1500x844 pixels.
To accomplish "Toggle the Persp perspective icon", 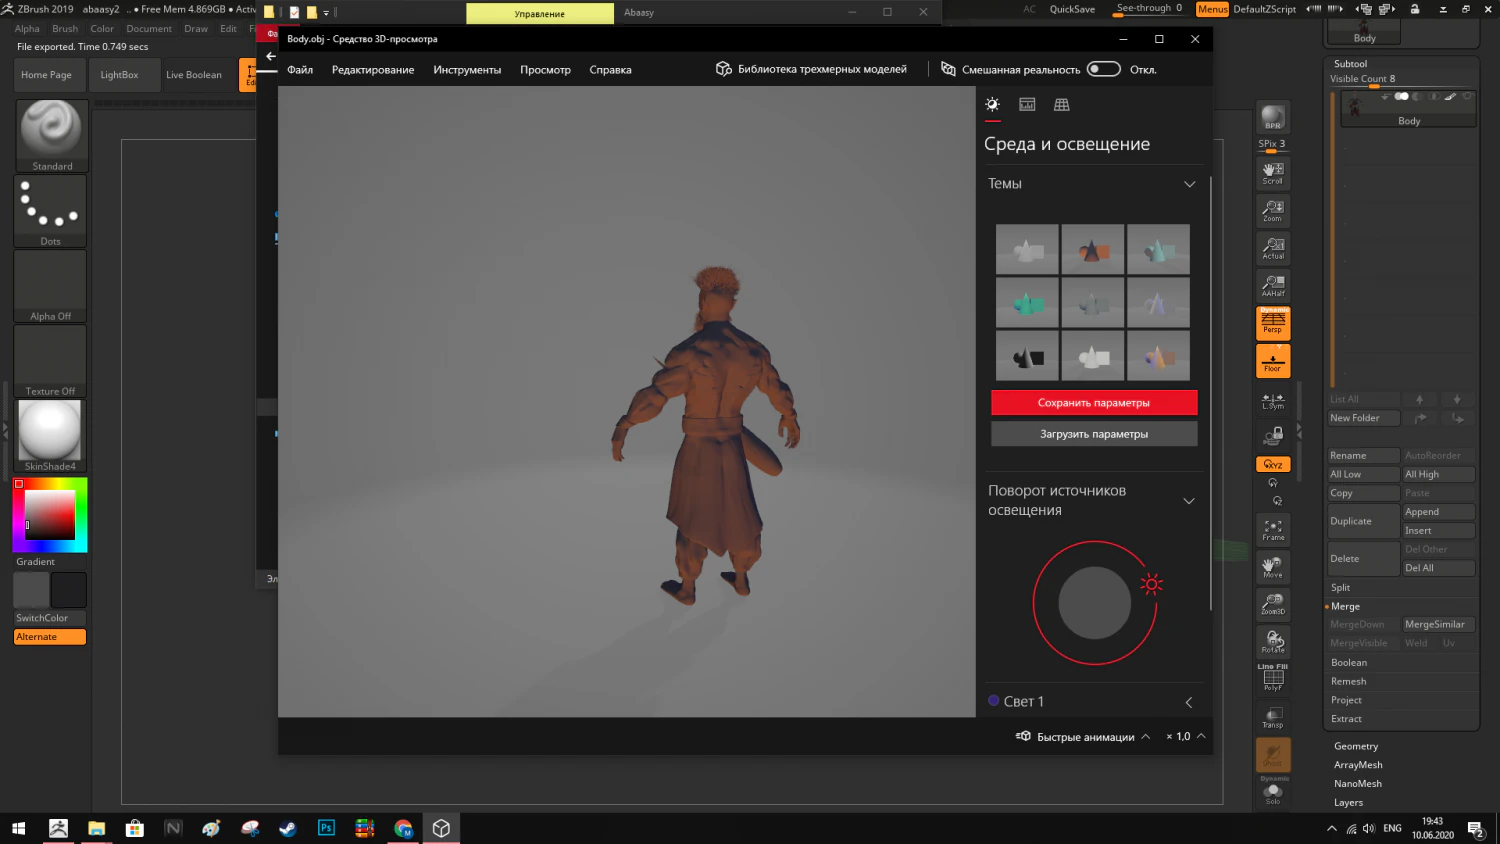I will pos(1272,322).
